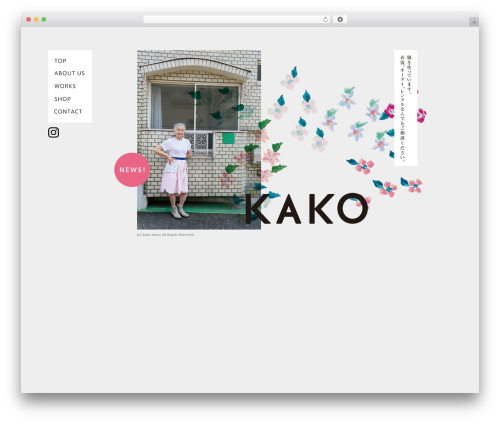Open the CONTACT page

pos(68,111)
